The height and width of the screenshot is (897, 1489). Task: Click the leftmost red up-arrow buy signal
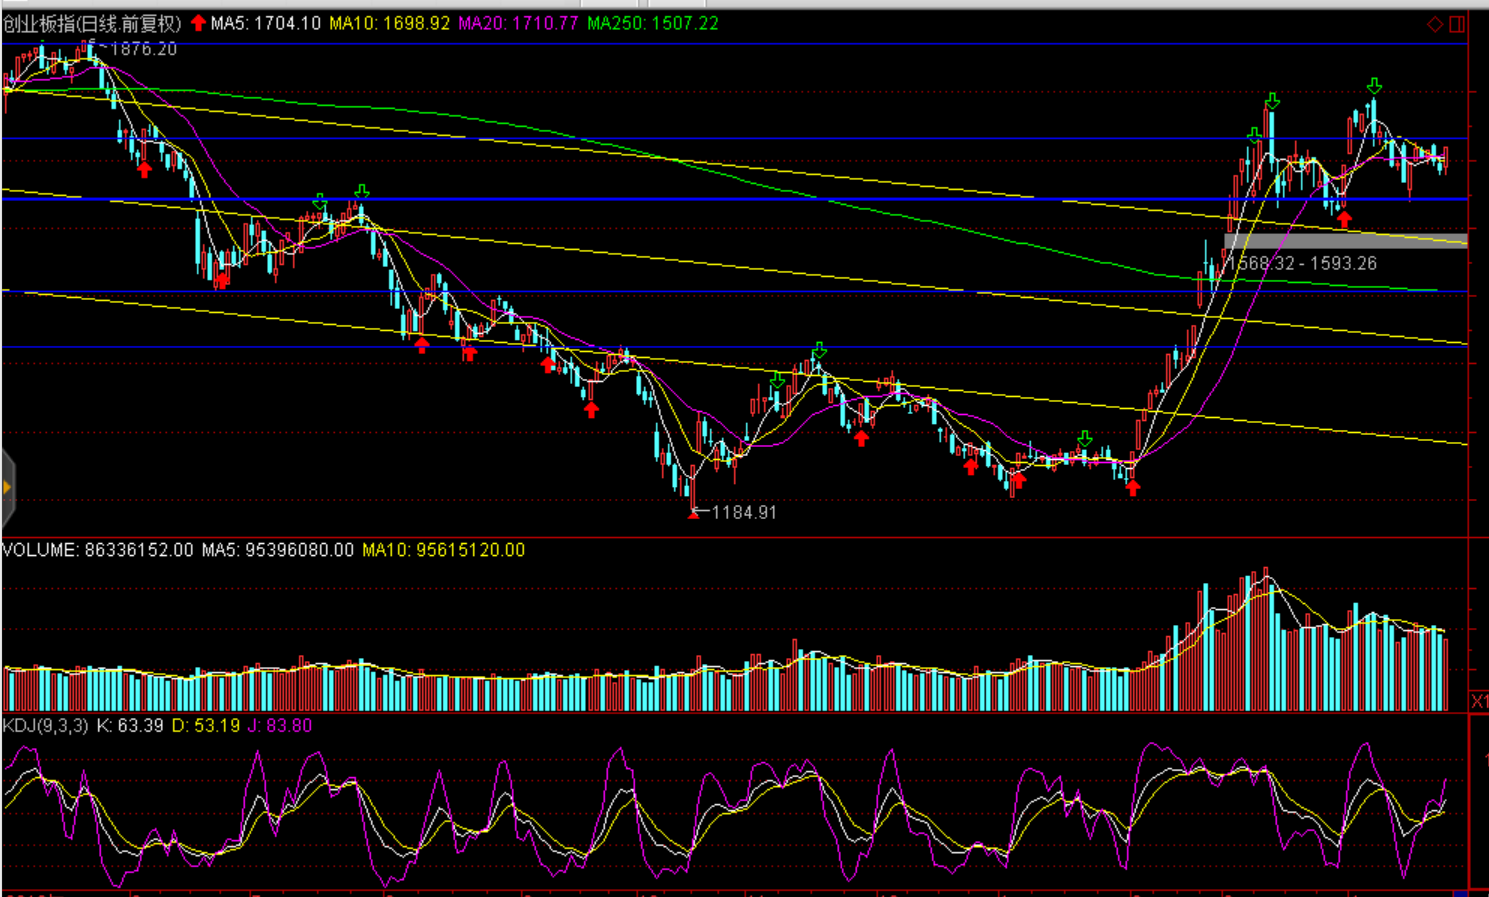pos(144,169)
